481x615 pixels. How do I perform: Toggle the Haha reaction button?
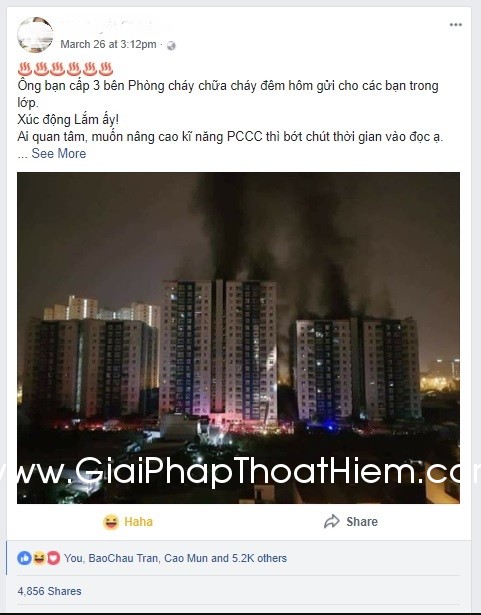pyautogui.click(x=128, y=522)
